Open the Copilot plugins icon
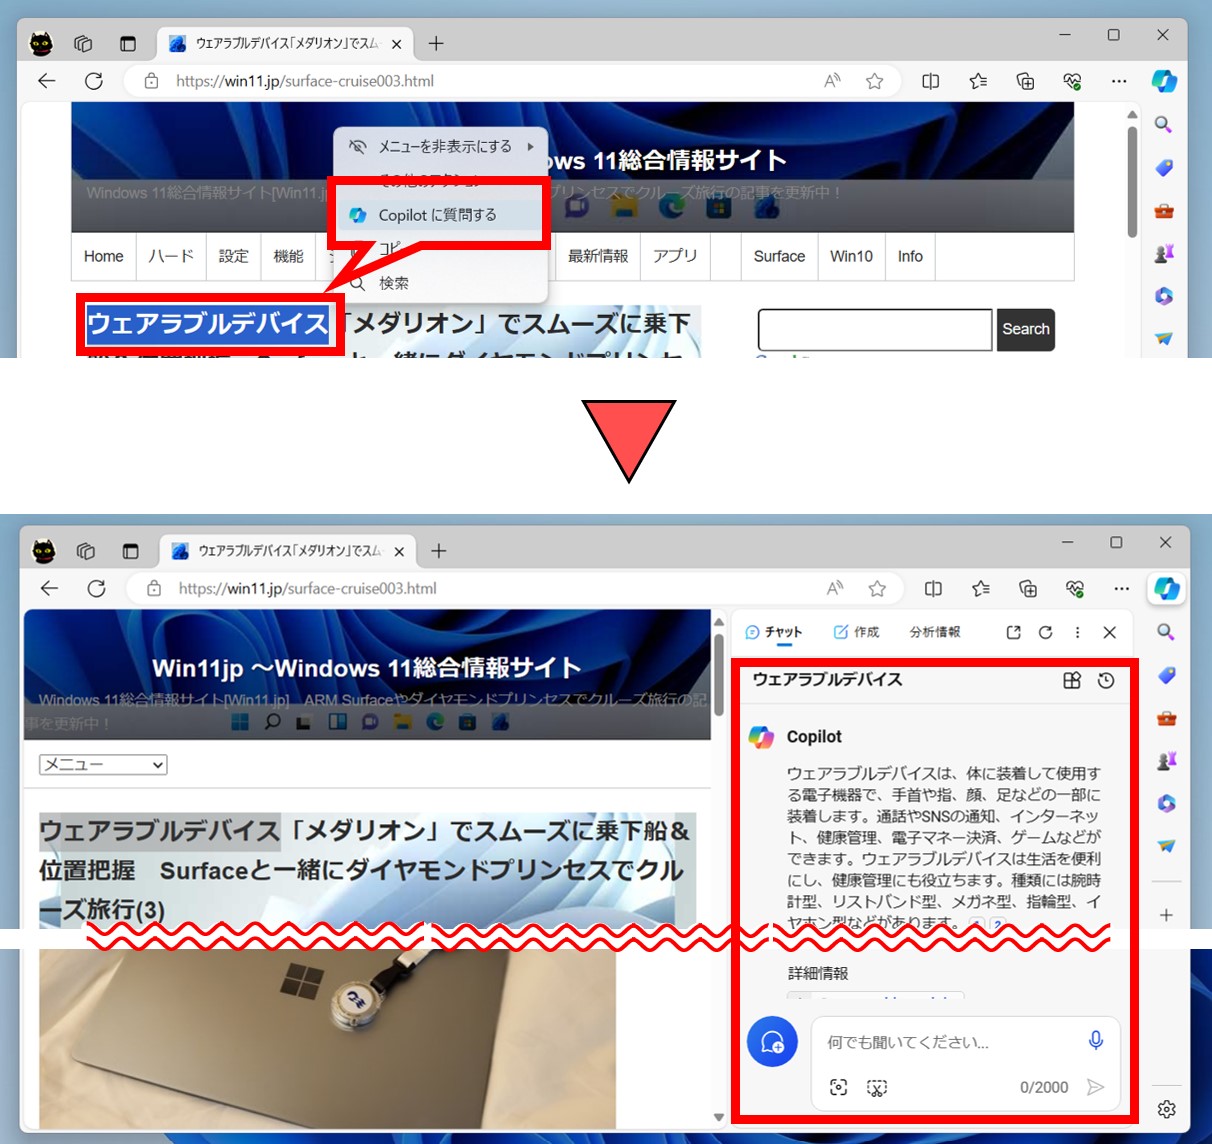 coord(1072,680)
